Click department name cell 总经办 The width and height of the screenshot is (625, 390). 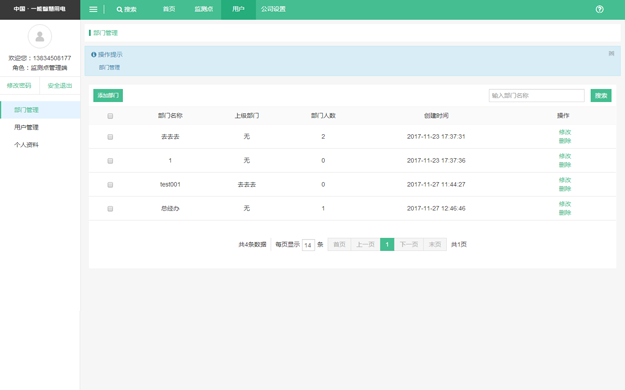coord(170,208)
